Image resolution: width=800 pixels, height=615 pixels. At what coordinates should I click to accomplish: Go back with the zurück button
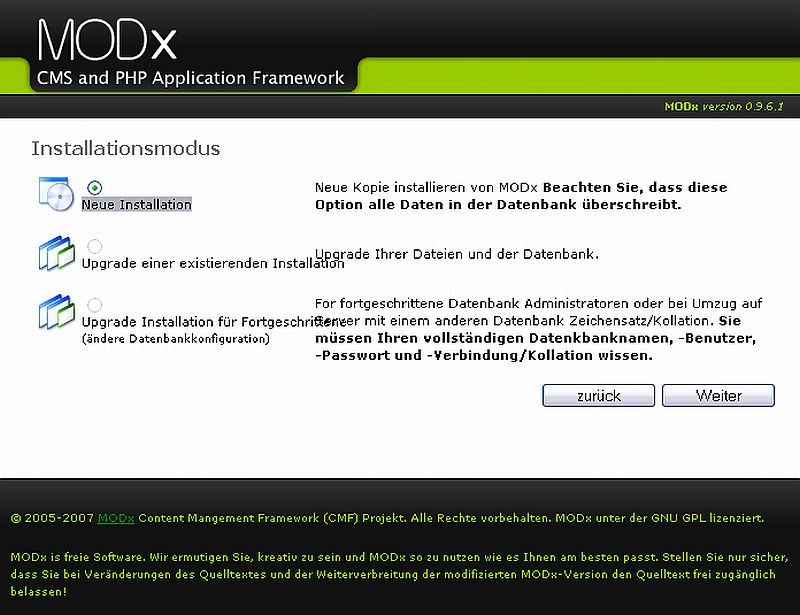(x=598, y=396)
